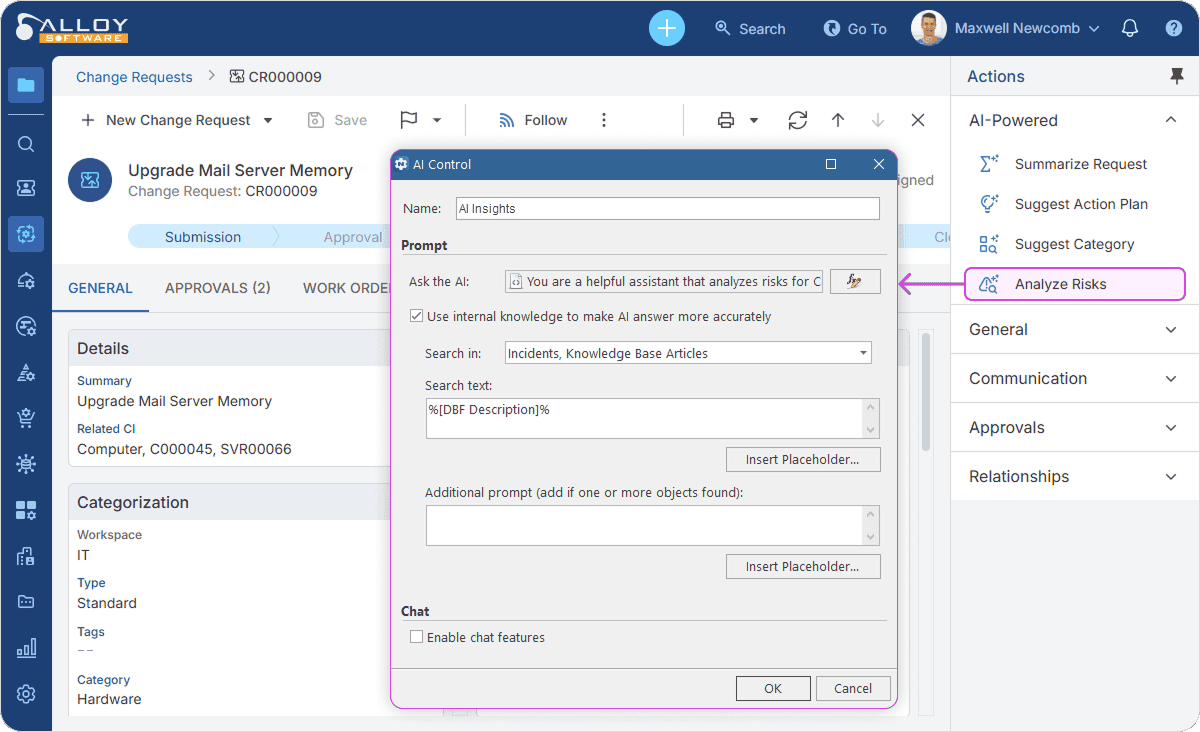Pin the Actions panel
1200x732 pixels.
coord(1176,76)
